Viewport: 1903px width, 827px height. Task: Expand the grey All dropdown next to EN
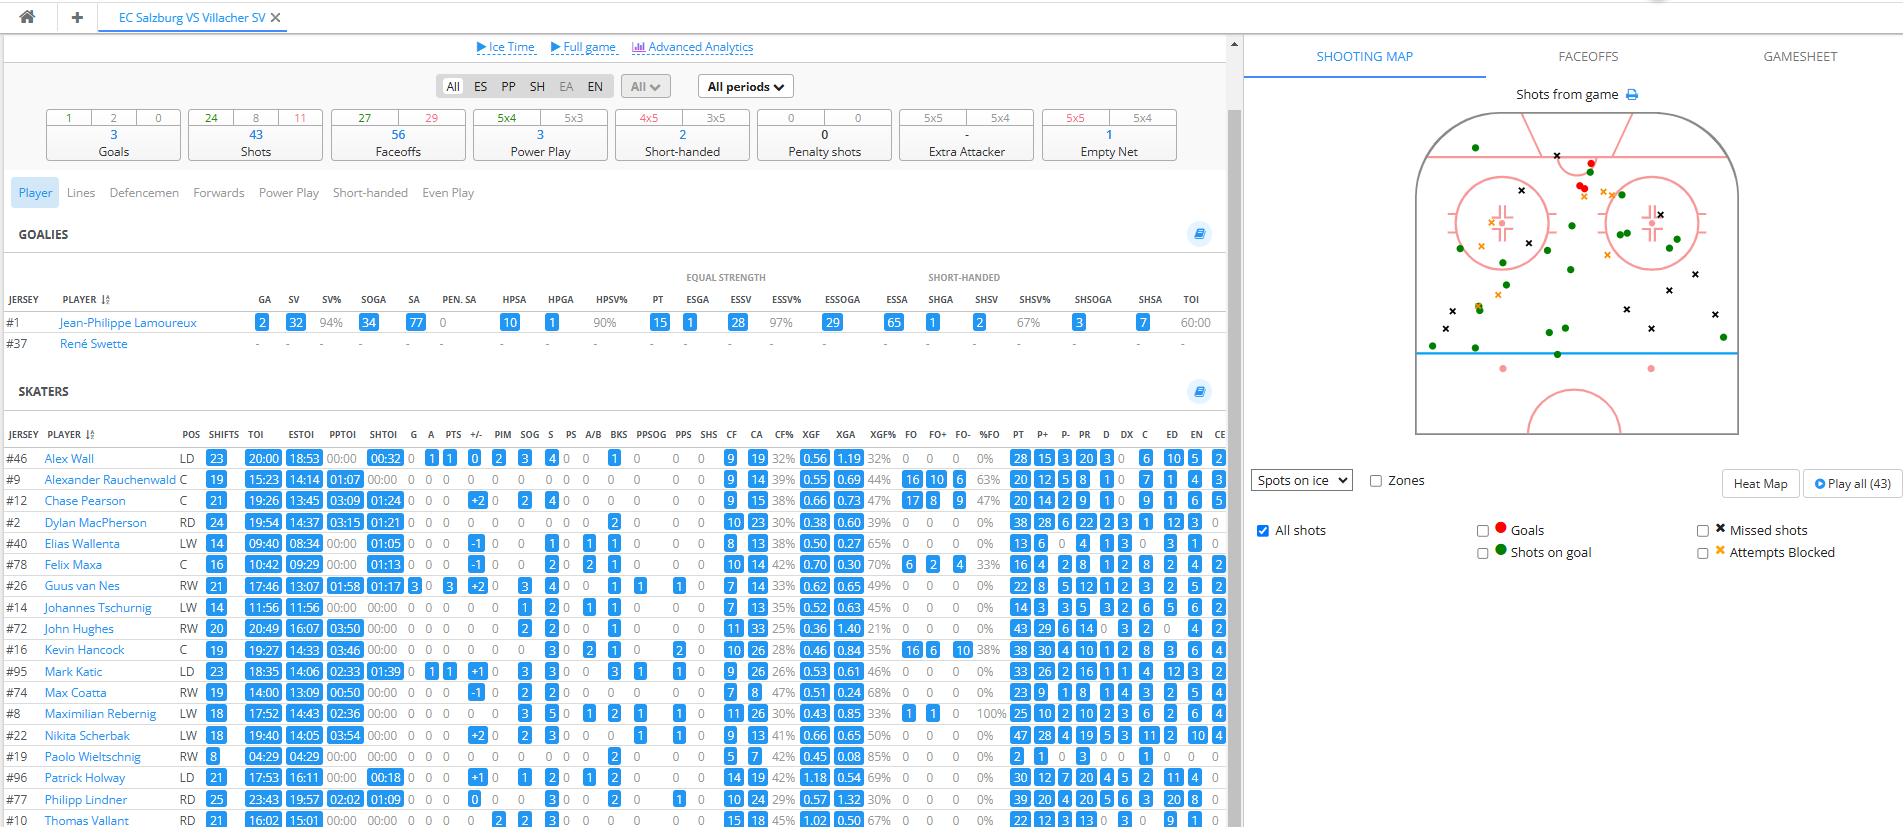pyautogui.click(x=645, y=87)
